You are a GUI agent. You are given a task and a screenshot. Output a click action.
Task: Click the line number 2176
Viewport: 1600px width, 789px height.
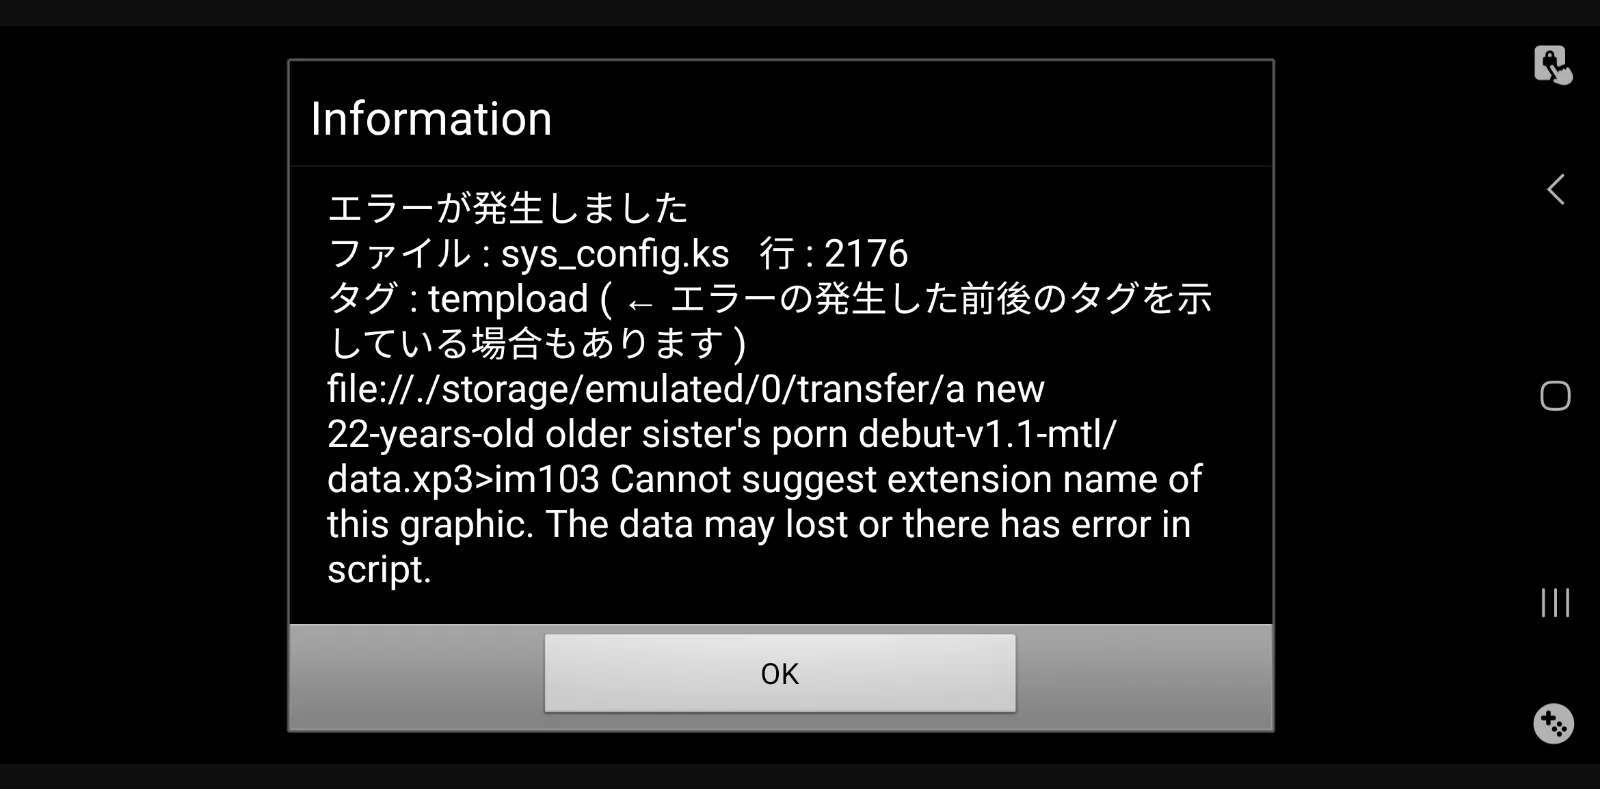pyautogui.click(x=866, y=254)
